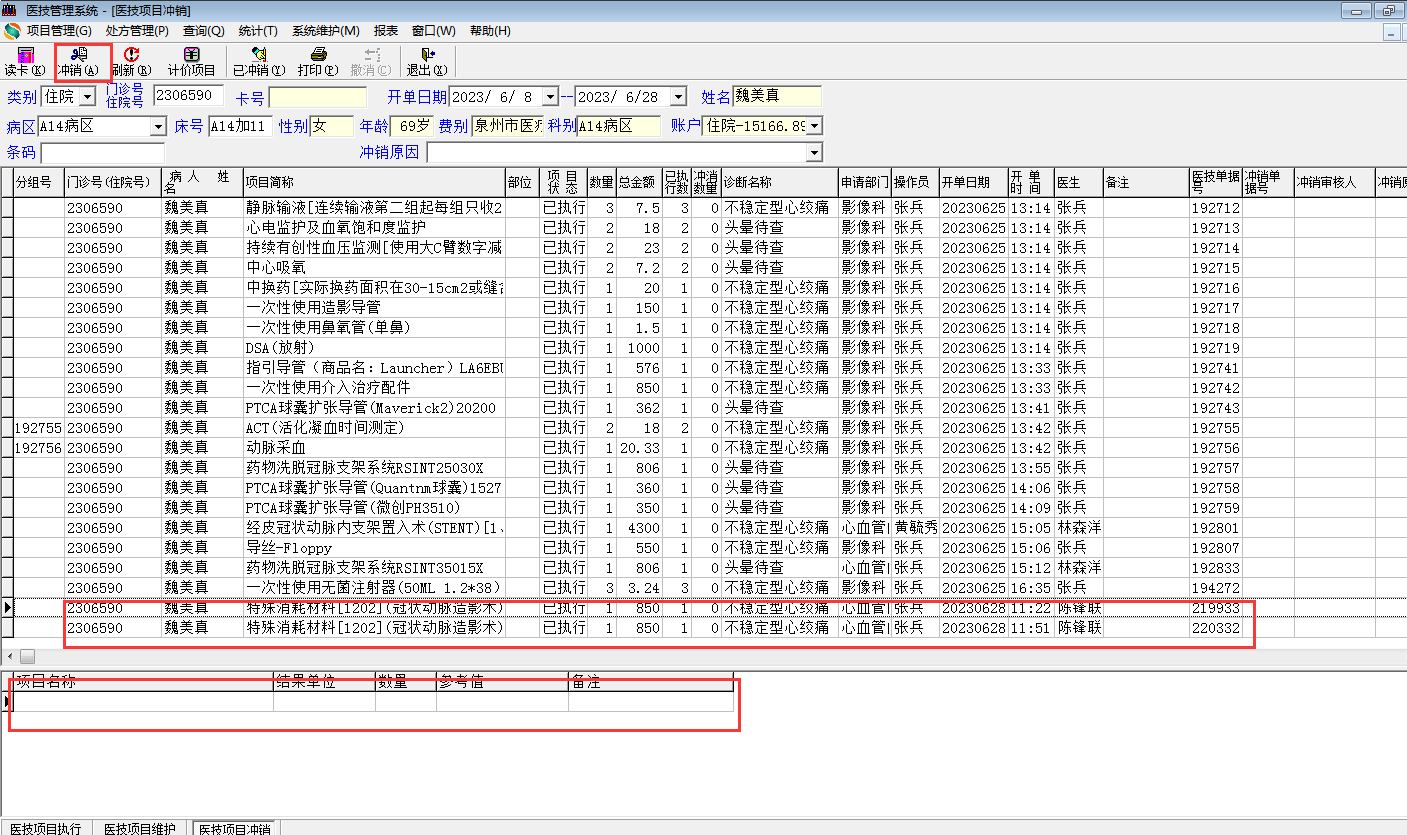Screen dimensions: 1407x835
Task: Click the 项目名称 header in lower grid
Action: pos(143,682)
